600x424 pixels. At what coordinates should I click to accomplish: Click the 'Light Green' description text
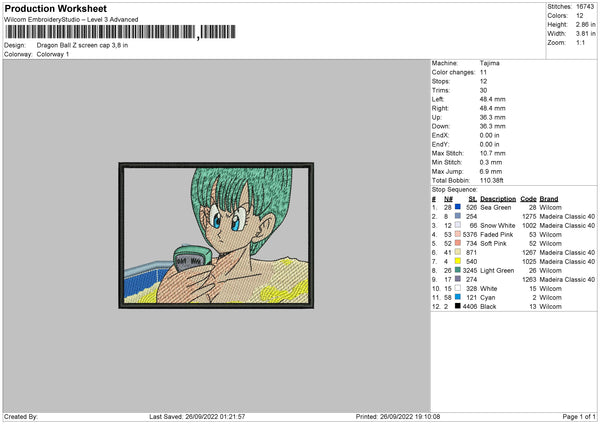click(x=497, y=271)
